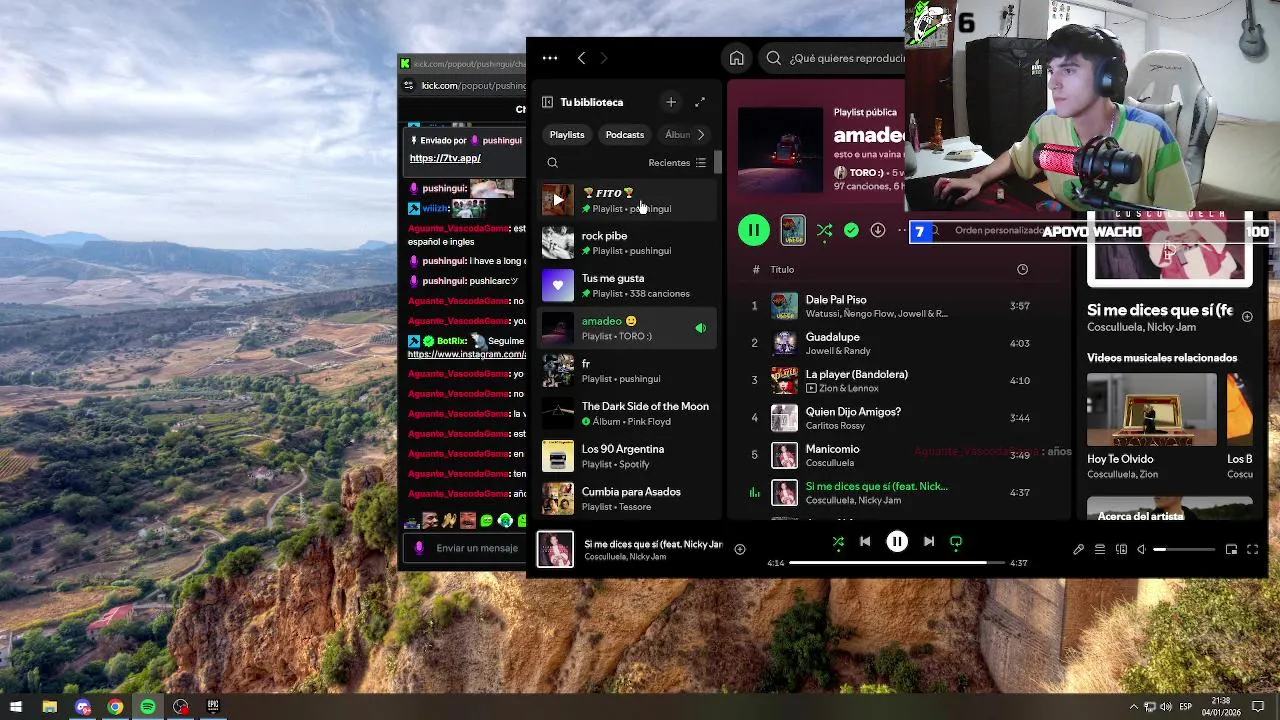The width and height of the screenshot is (1280, 720).
Task: Download the playlist with the download icon
Action: (x=877, y=230)
